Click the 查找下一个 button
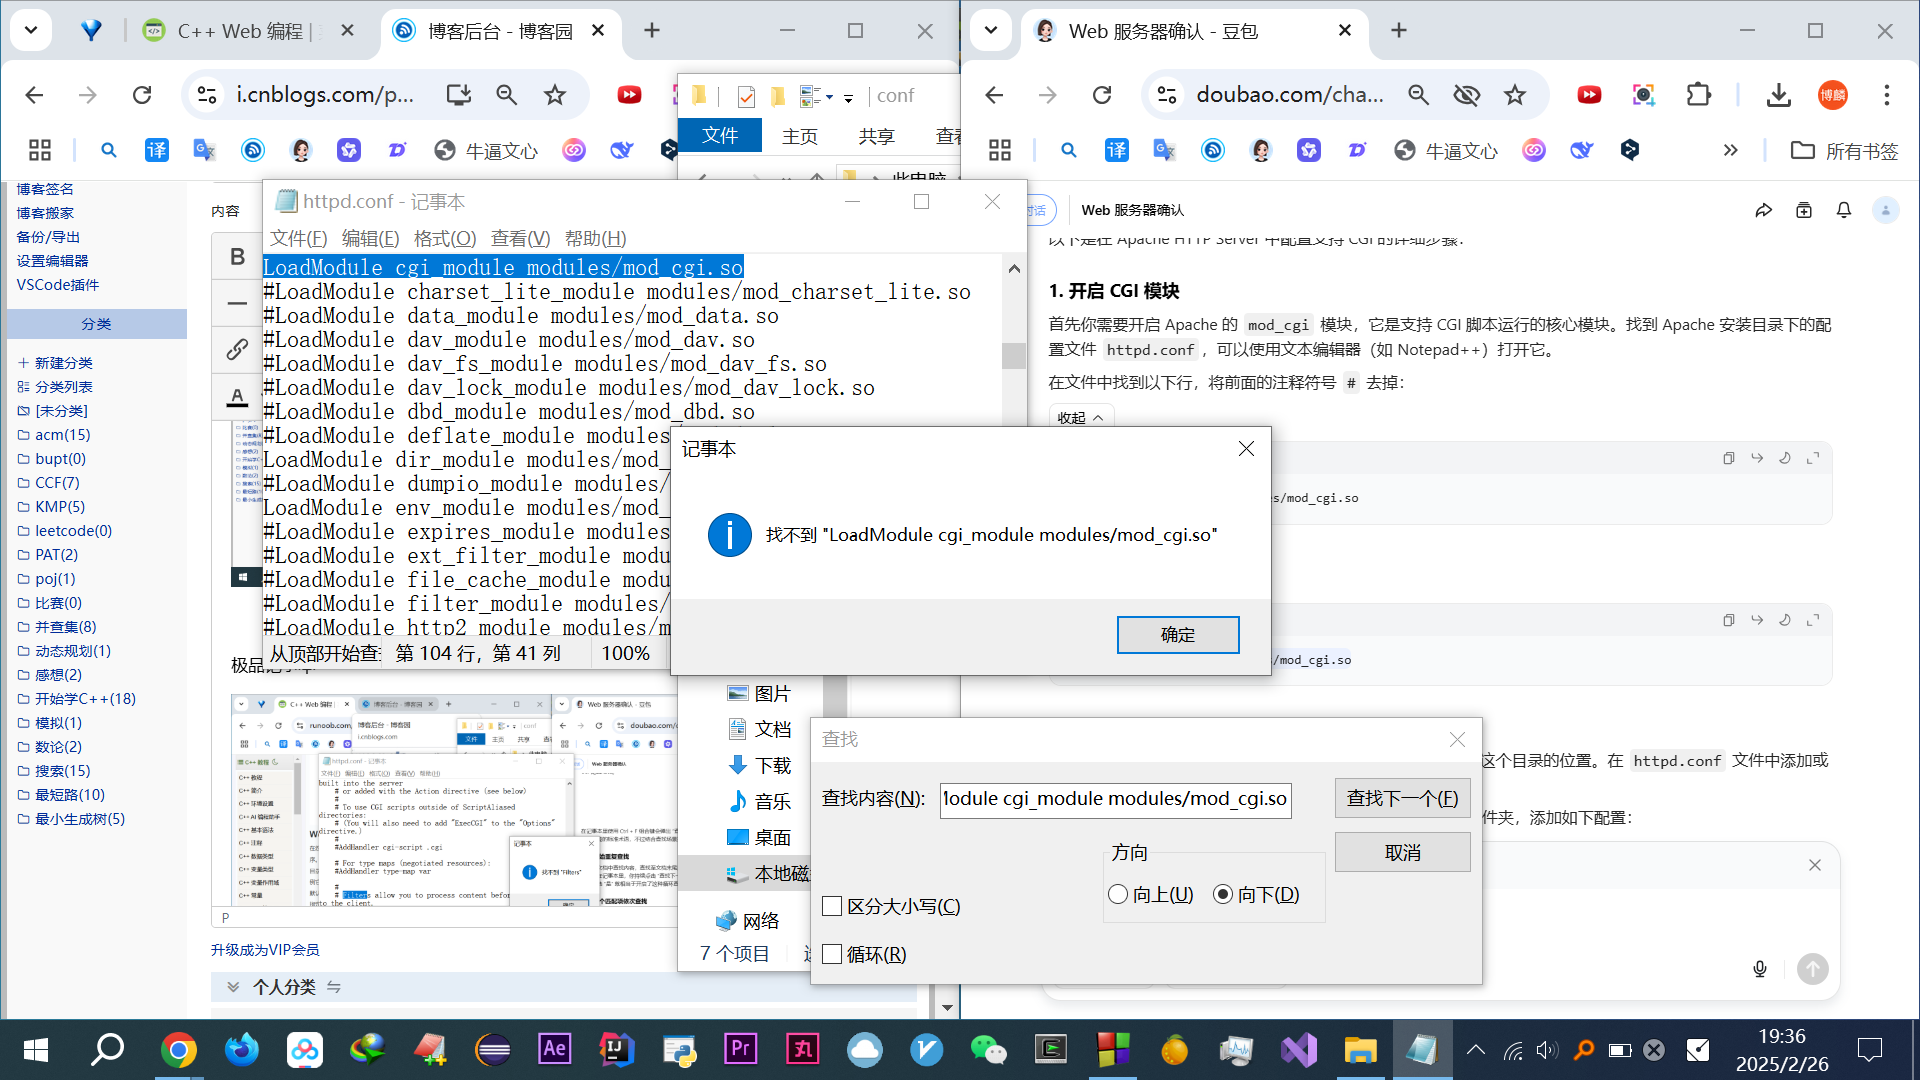Viewport: 1920px width, 1080px height. point(1402,798)
